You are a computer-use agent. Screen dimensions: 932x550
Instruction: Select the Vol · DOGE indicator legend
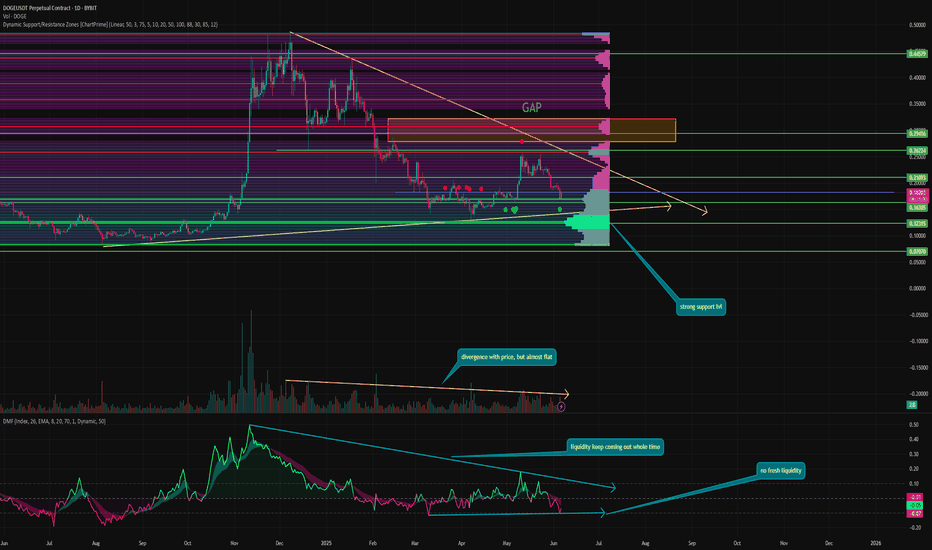[x=15, y=16]
